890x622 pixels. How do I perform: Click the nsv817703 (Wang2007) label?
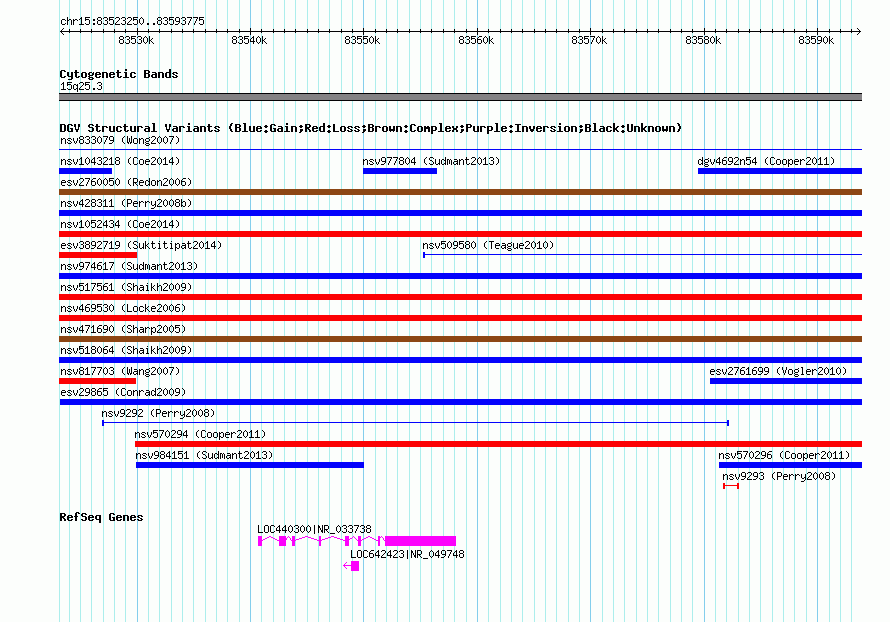click(120, 371)
